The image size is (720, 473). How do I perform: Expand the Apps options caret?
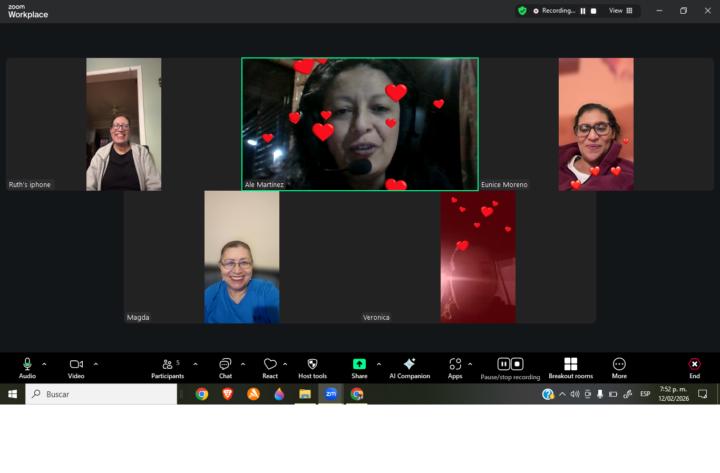tap(470, 364)
